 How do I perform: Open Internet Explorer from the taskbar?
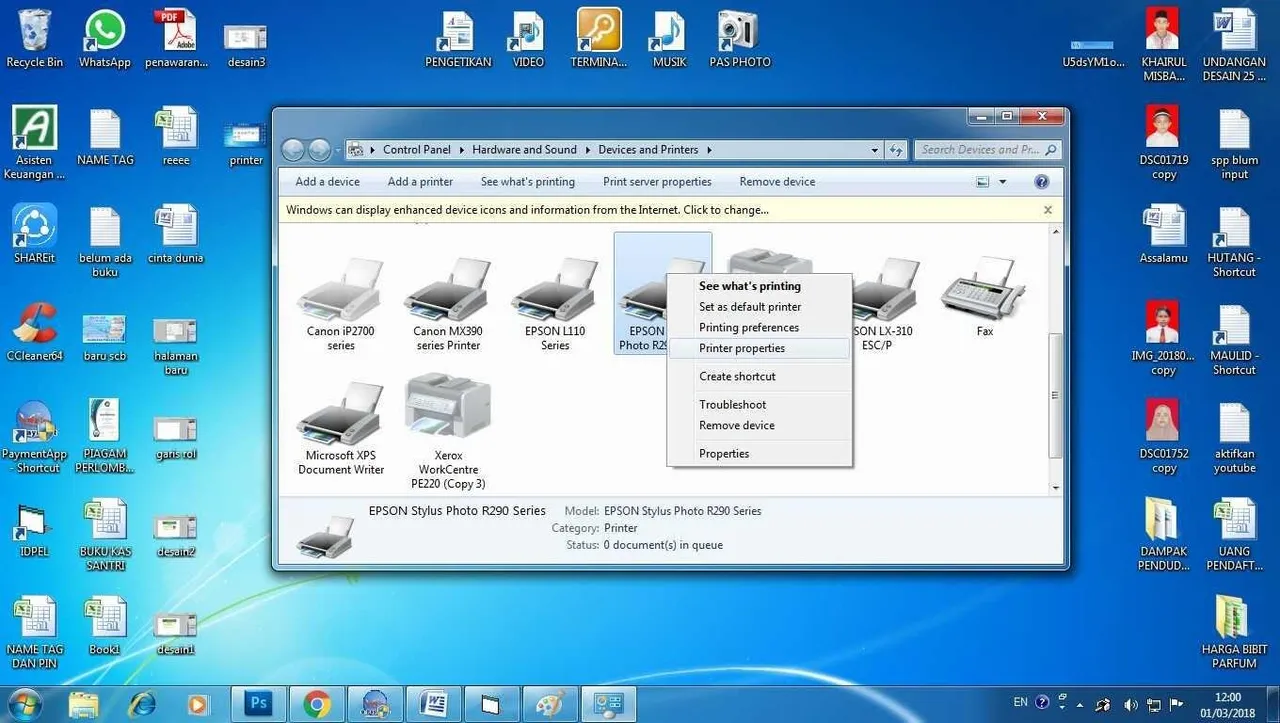pyautogui.click(x=141, y=704)
